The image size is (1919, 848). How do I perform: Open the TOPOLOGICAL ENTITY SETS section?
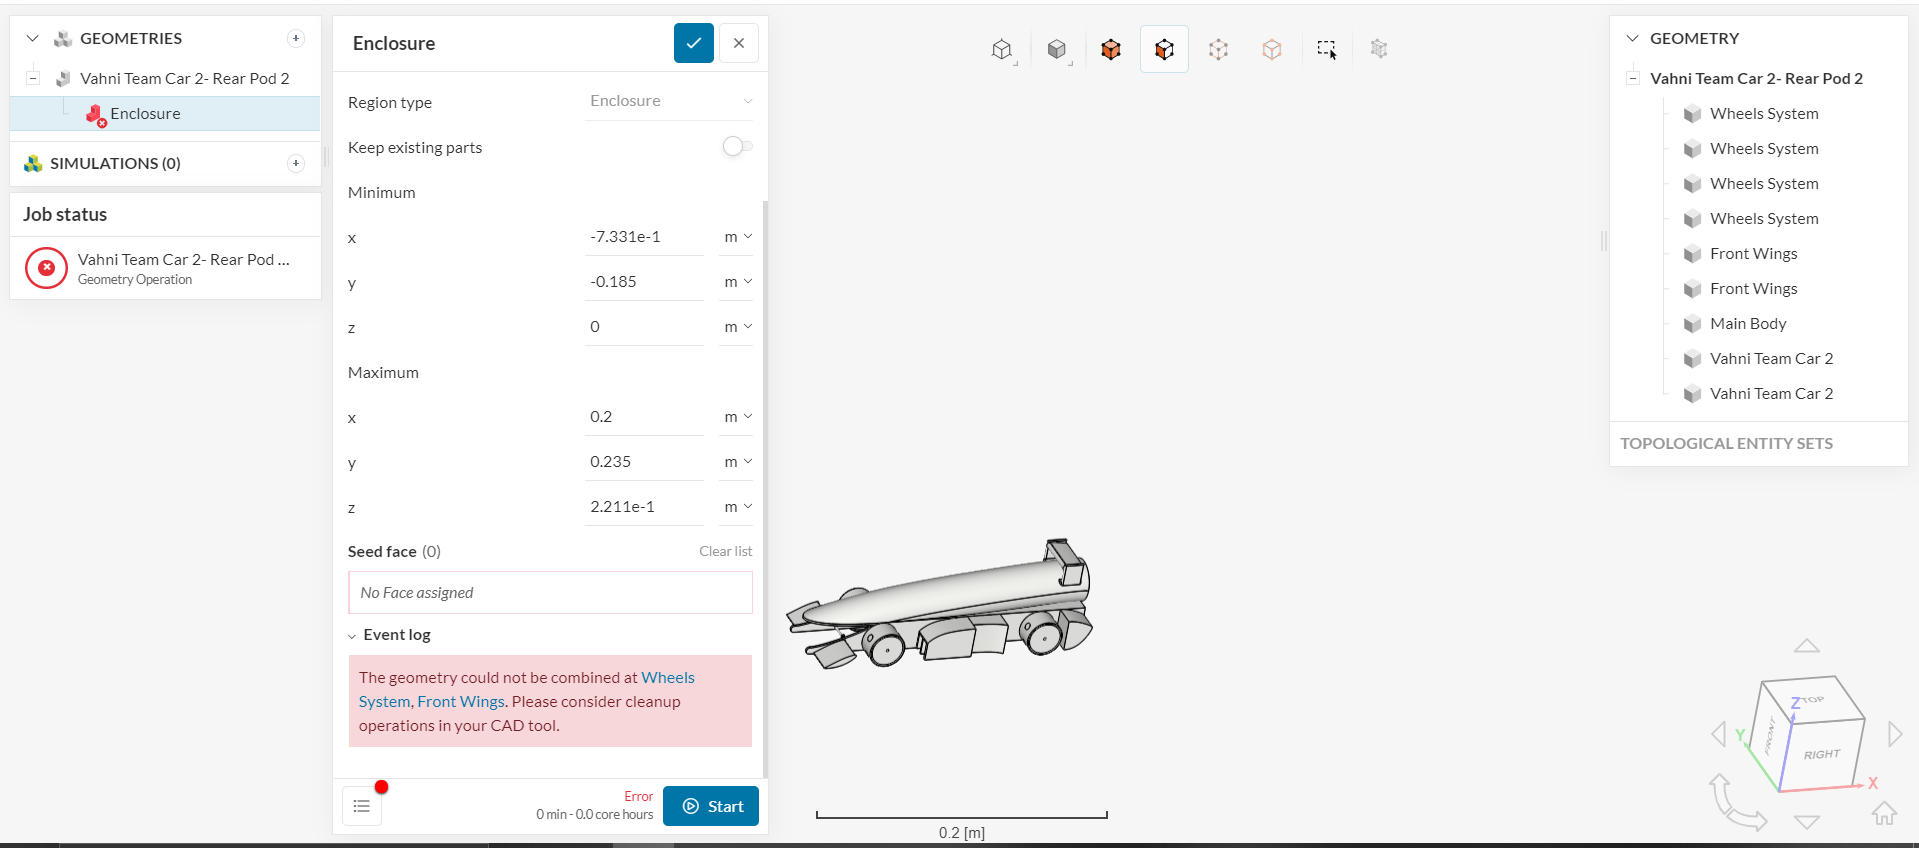1726,444
